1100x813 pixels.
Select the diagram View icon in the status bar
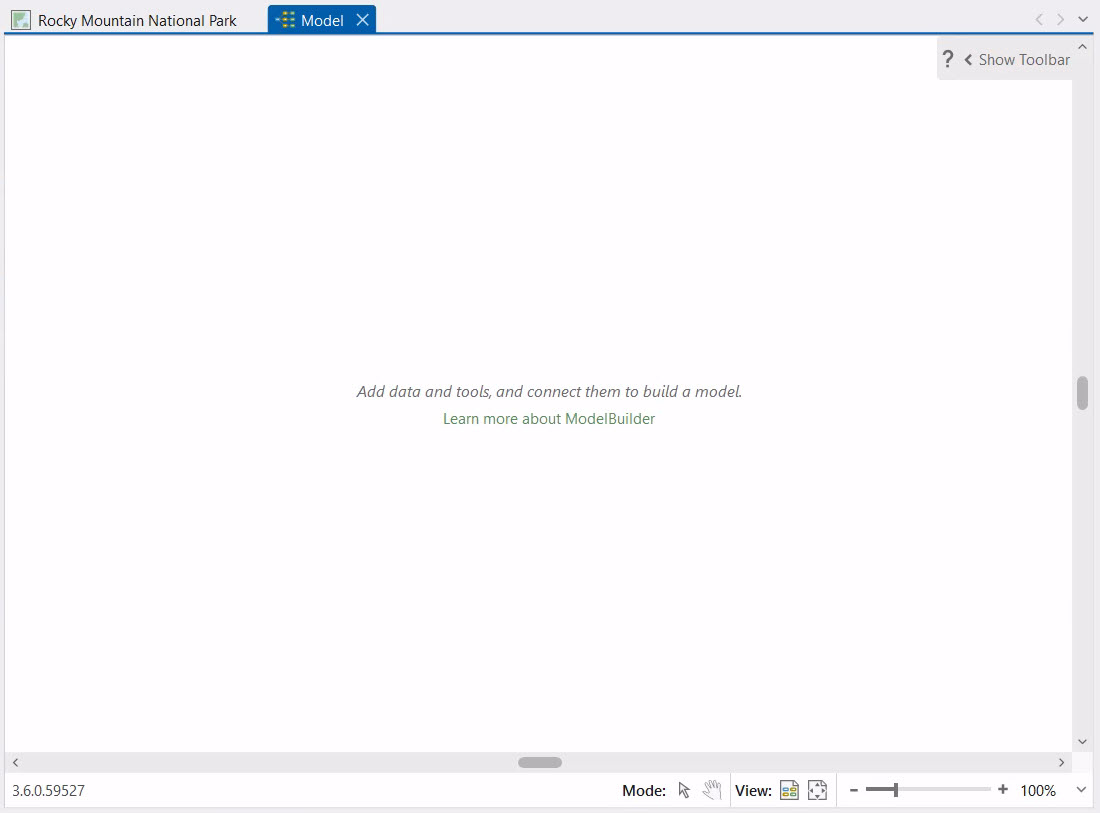click(789, 790)
